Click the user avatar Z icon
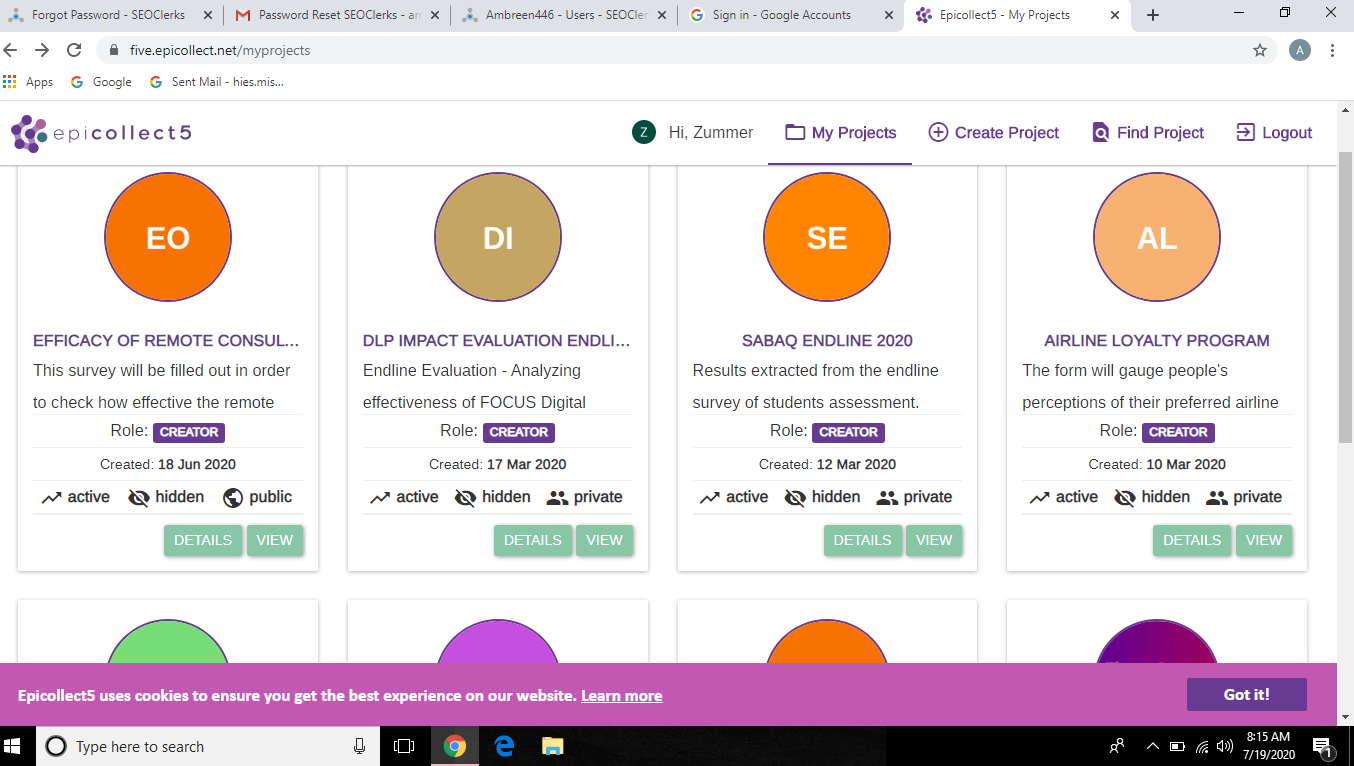 coord(643,132)
